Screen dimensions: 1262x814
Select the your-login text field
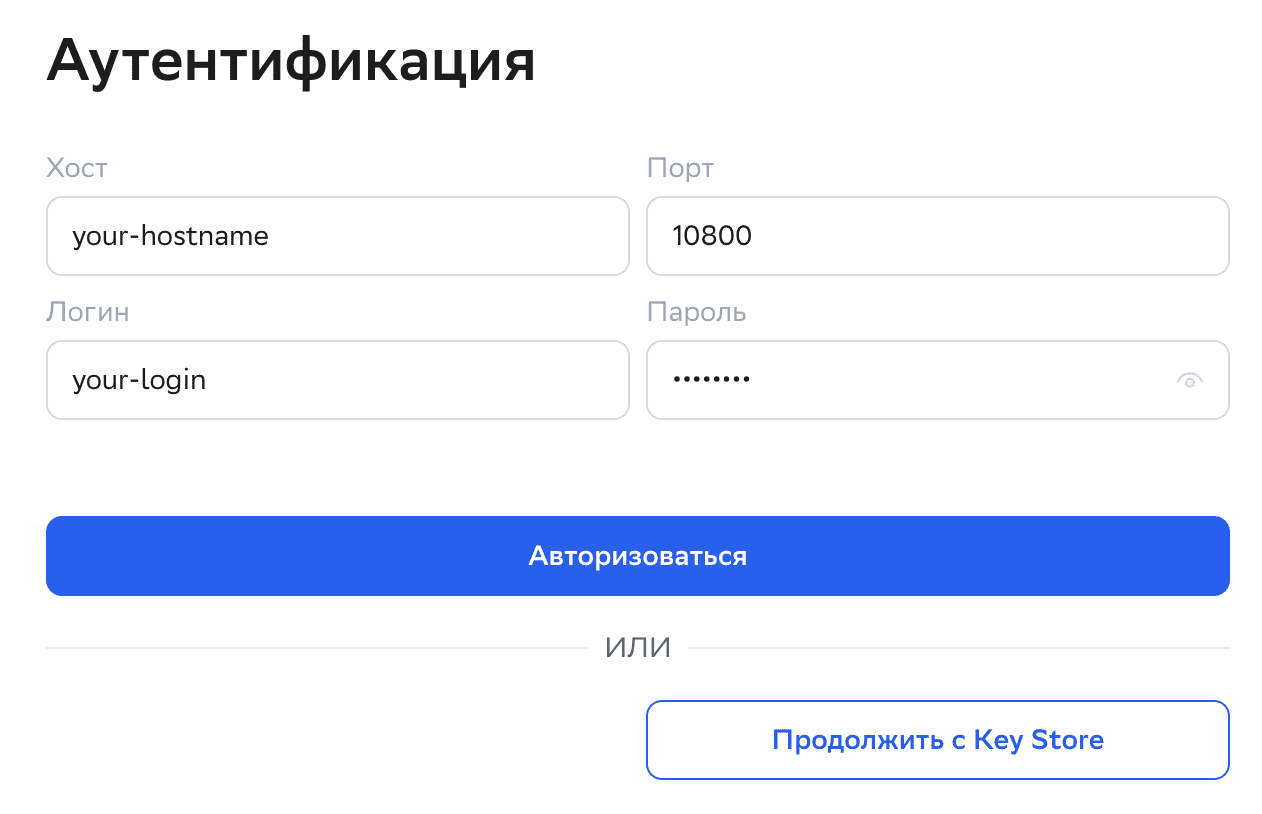337,380
